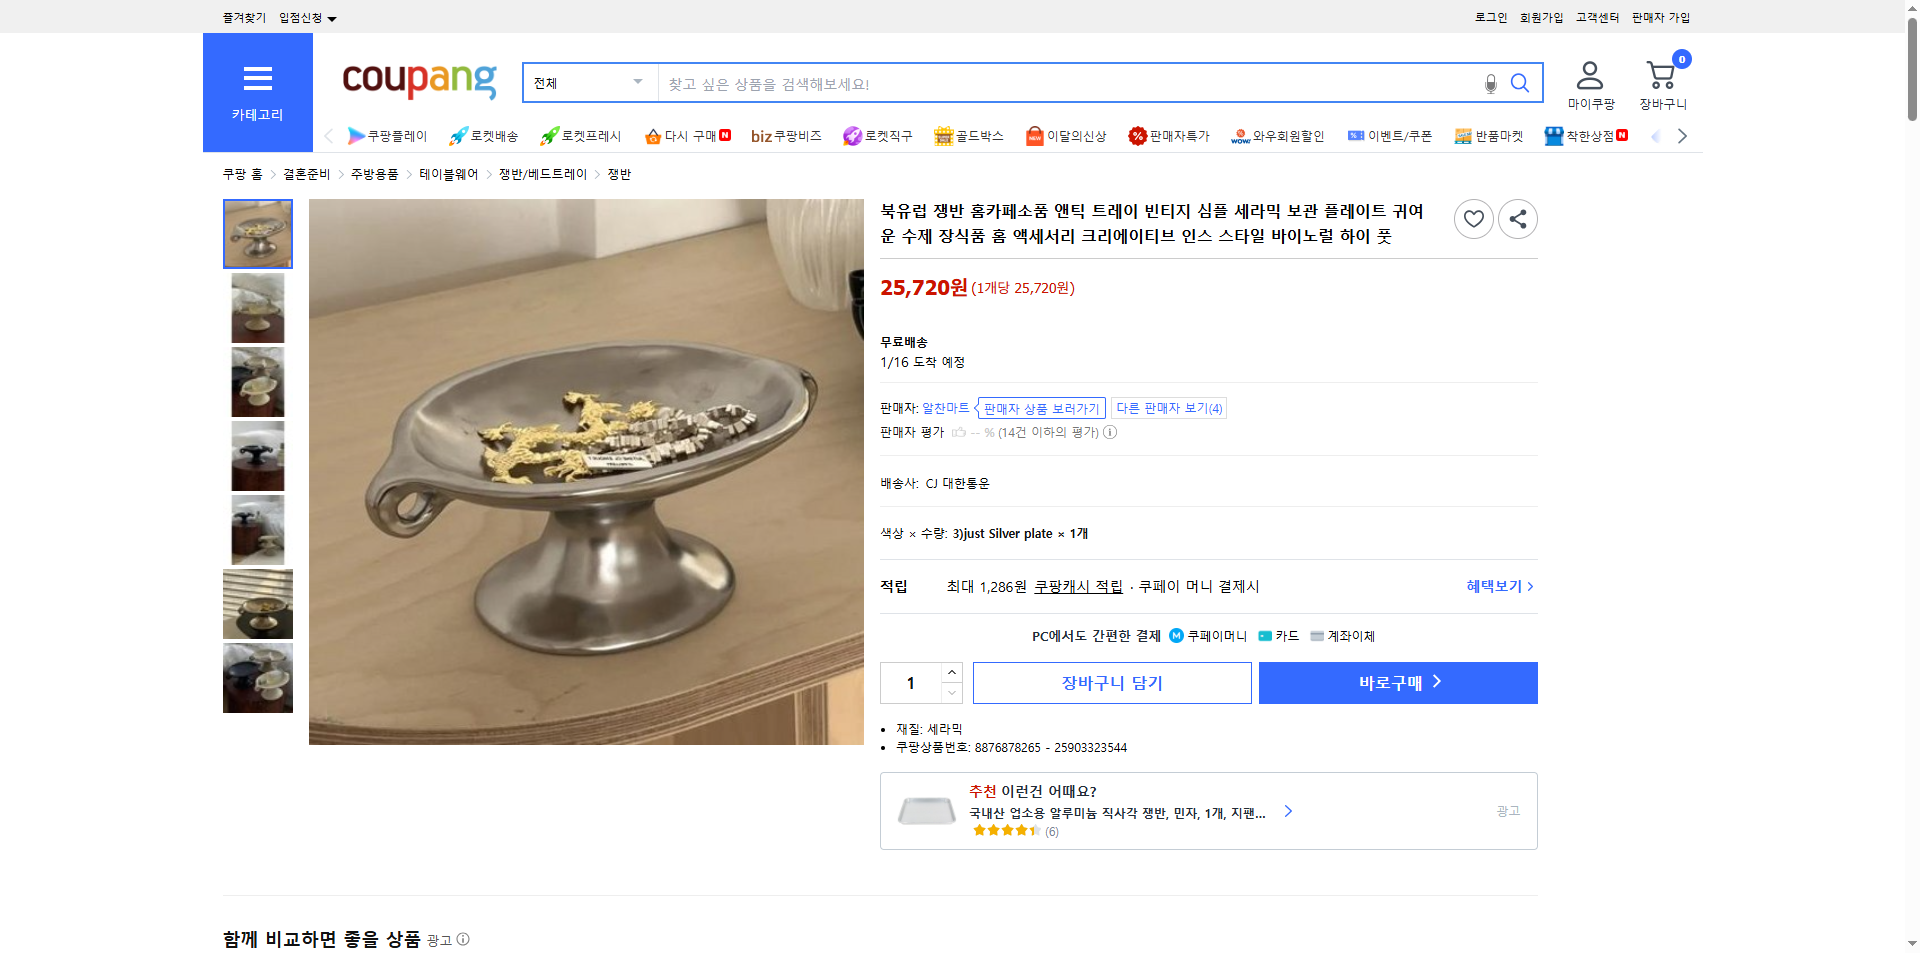Viewport: 1920px width, 953px height.
Task: Toggle the wishlist heart for this product
Action: coord(1473,218)
